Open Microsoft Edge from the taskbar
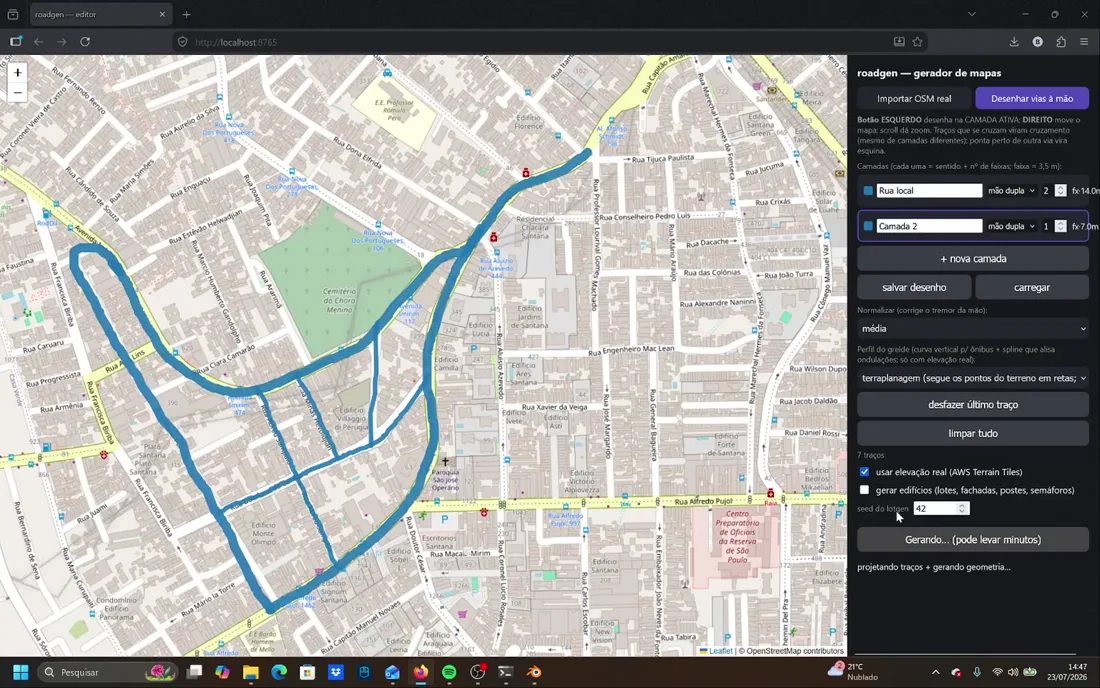 pos(279,672)
